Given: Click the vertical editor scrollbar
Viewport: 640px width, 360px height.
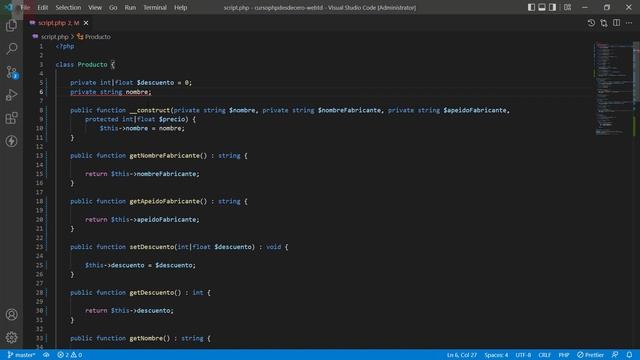Looking at the screenshot, I should 636,194.
